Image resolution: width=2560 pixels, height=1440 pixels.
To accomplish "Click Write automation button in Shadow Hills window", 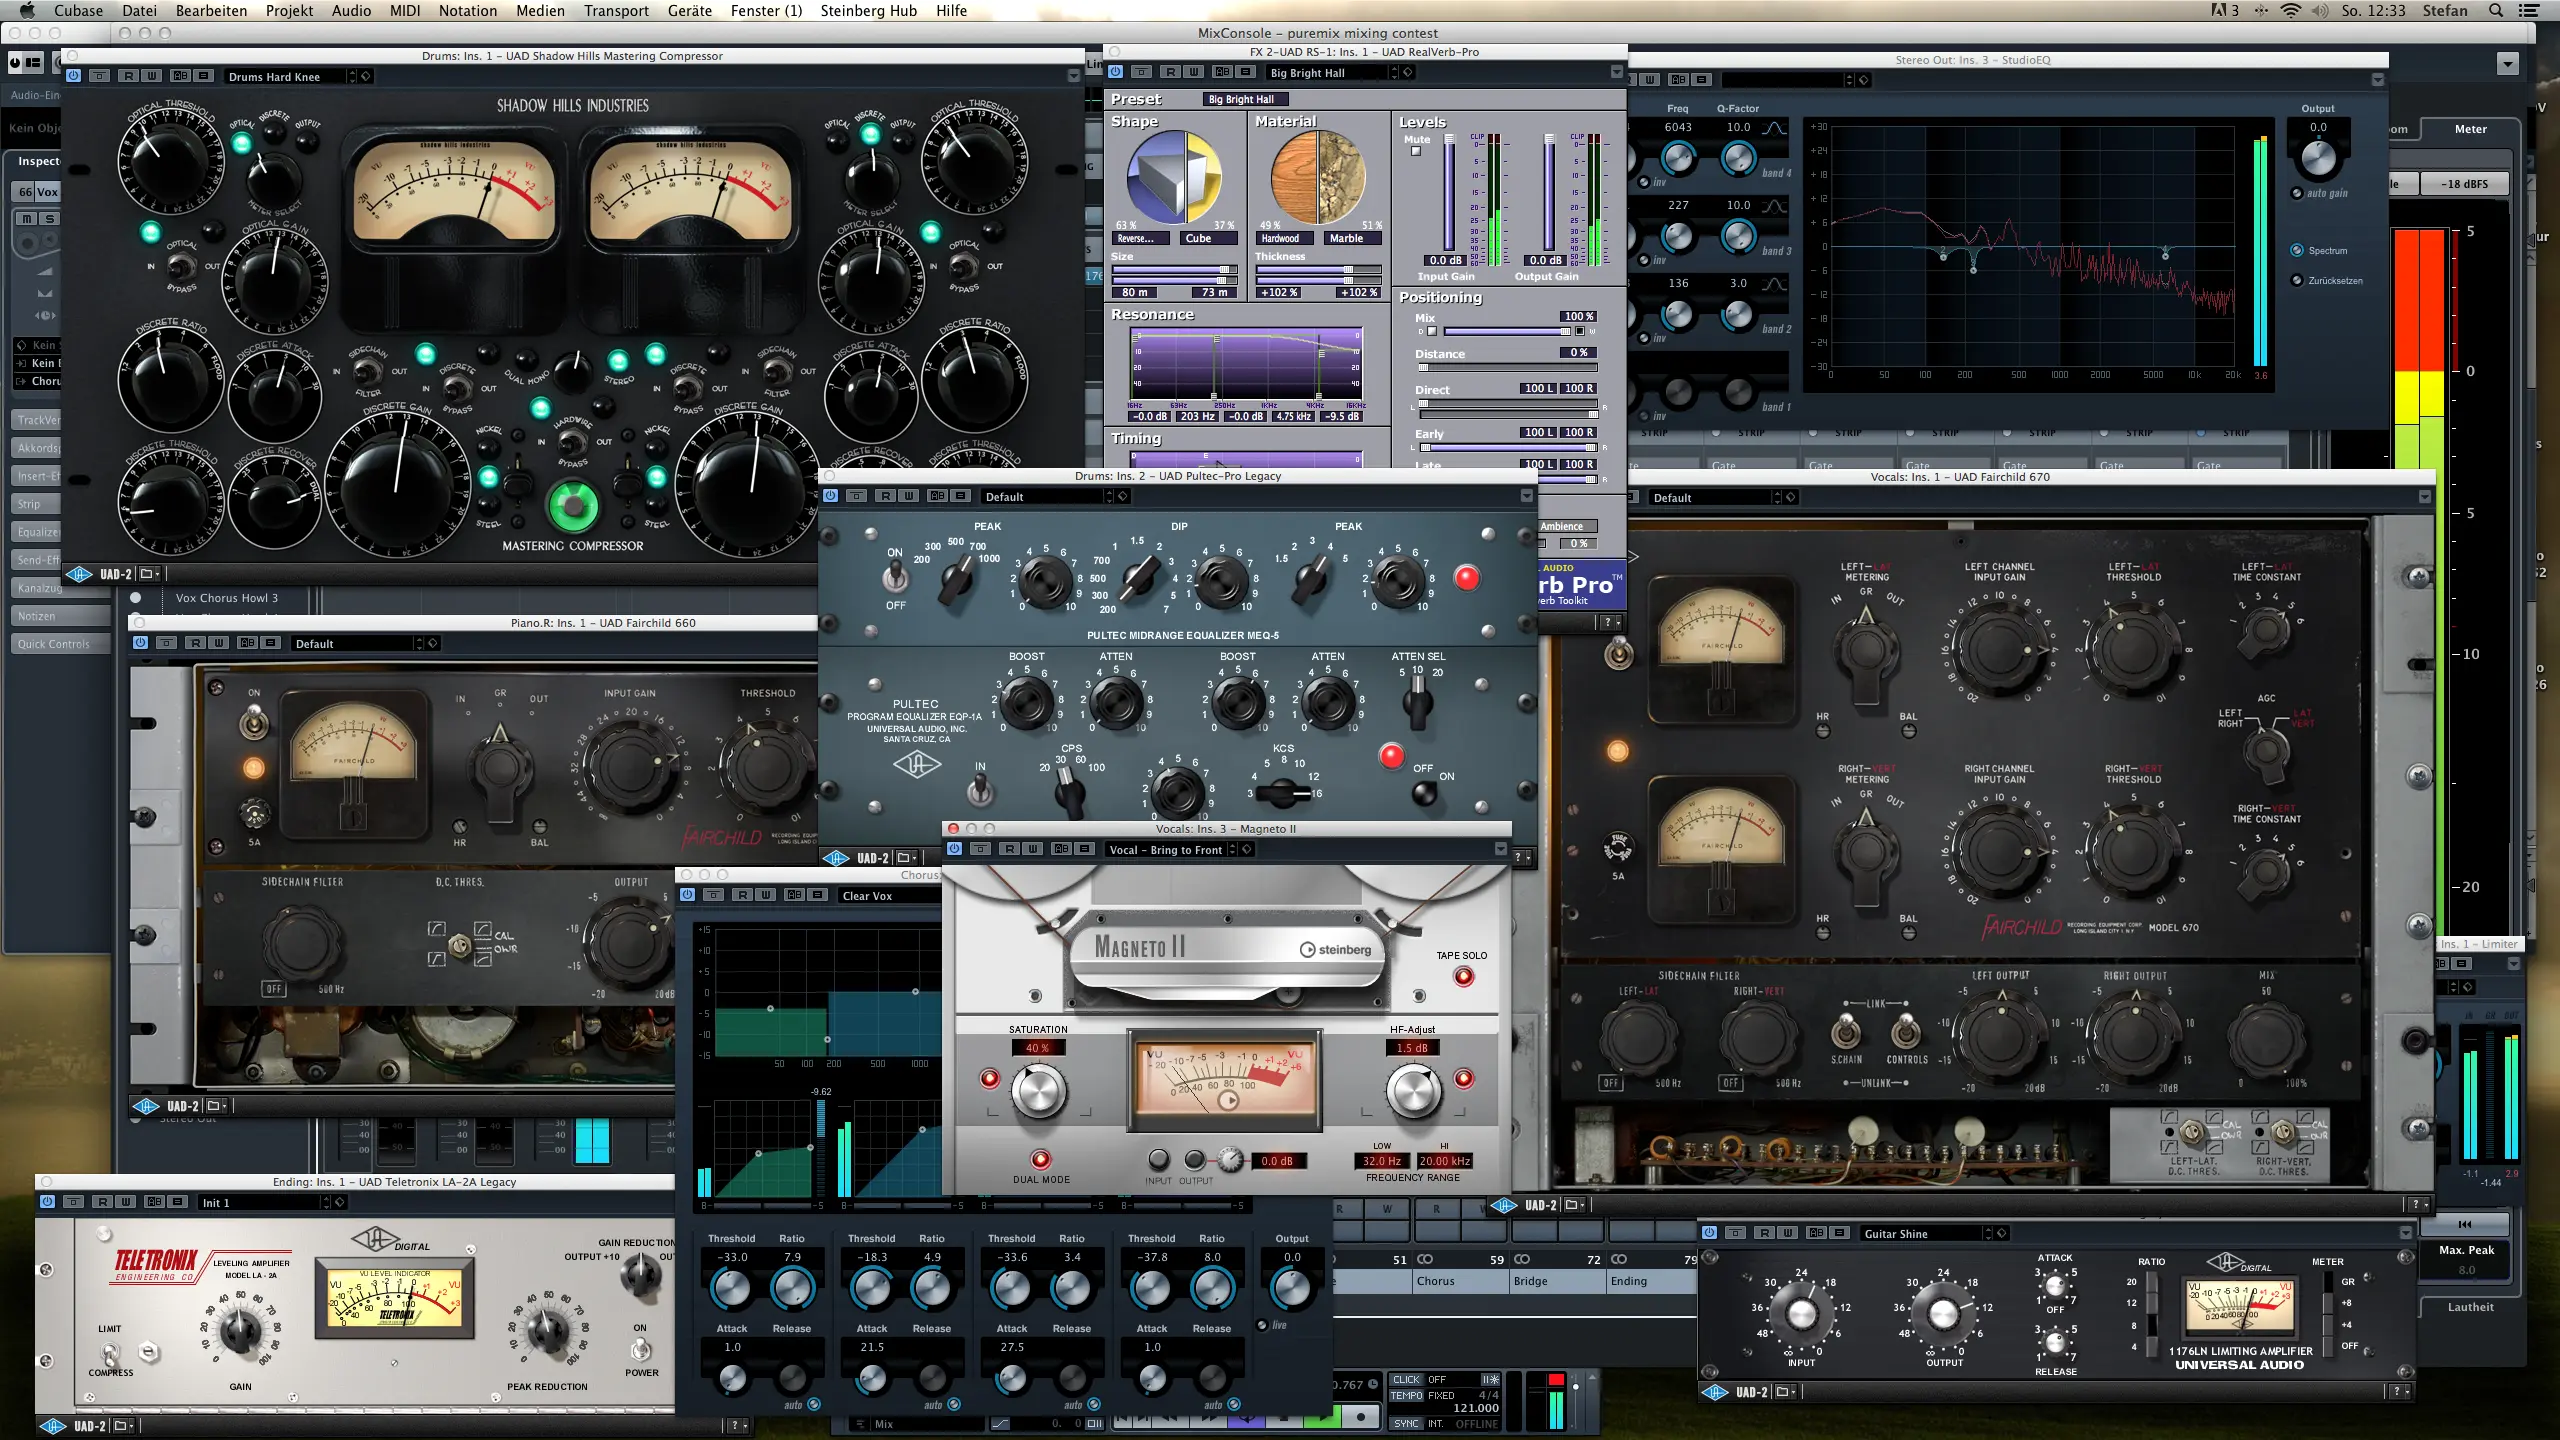I will coord(151,76).
